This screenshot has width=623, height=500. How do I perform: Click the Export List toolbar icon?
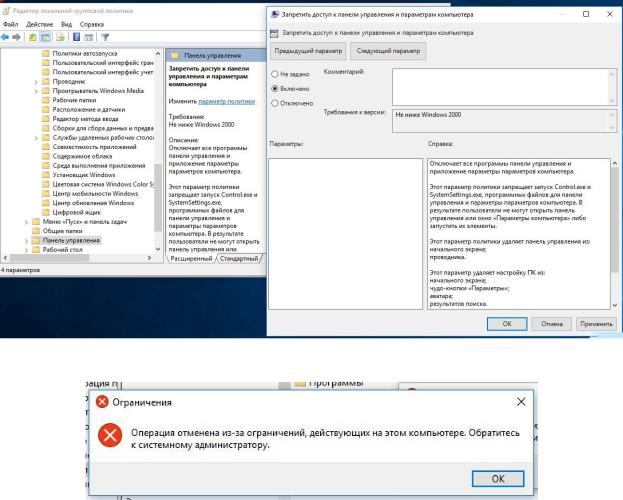click(60, 37)
